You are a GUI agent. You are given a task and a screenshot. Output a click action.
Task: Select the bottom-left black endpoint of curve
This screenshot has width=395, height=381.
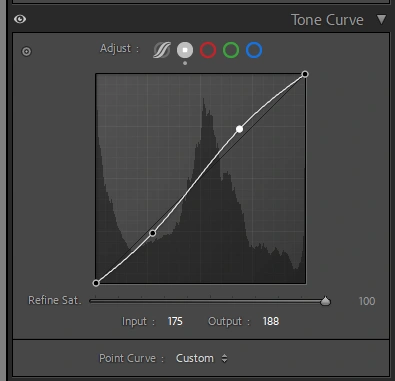96,283
